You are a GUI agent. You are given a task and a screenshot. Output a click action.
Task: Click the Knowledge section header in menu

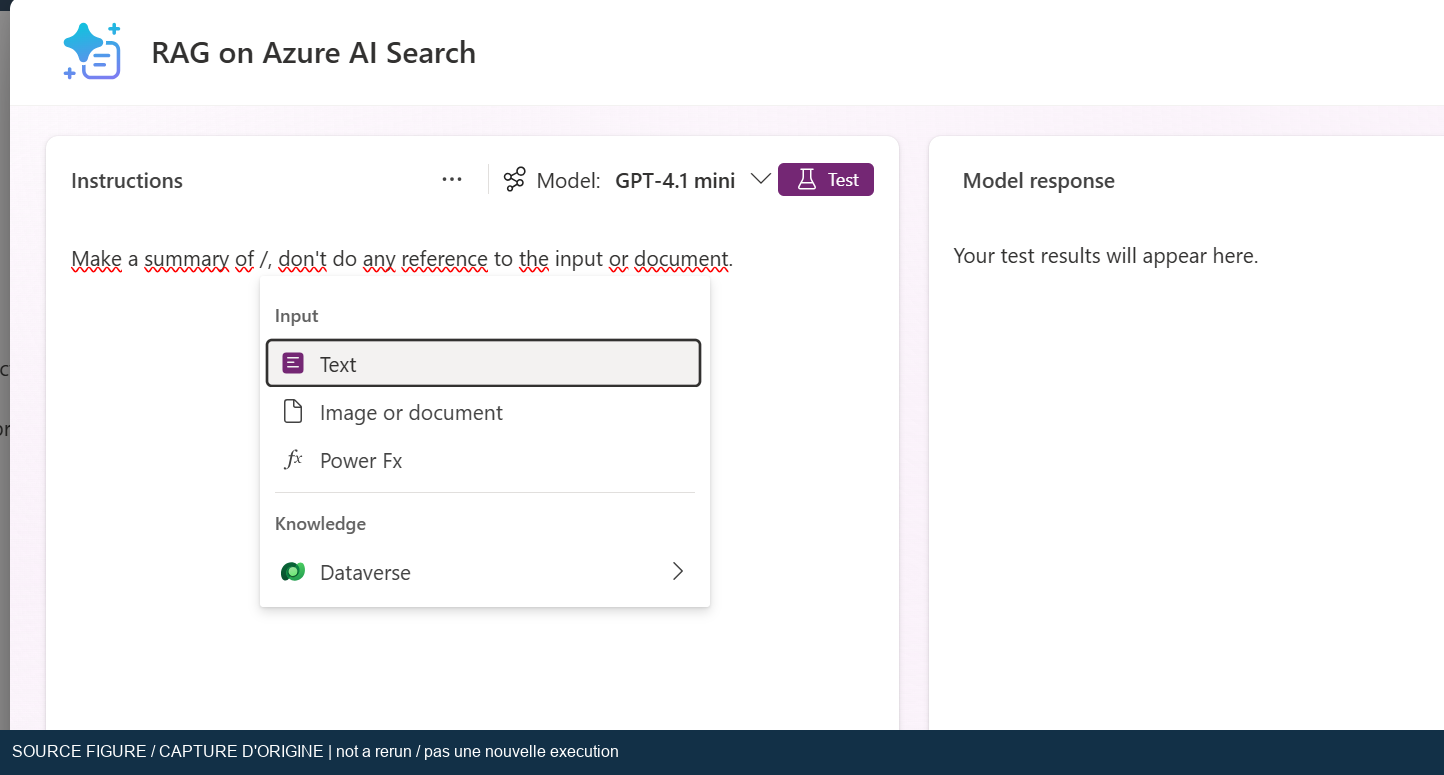pyautogui.click(x=321, y=524)
